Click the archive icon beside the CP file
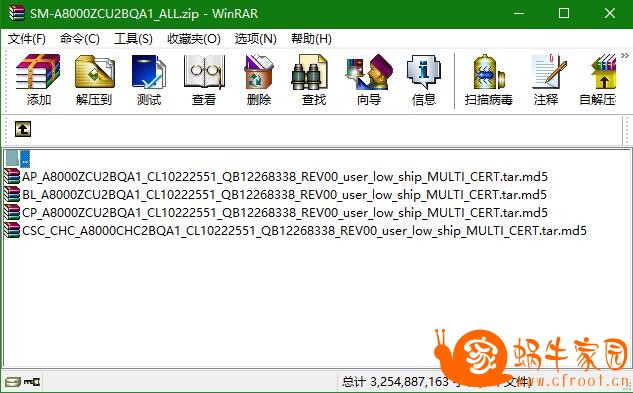This screenshot has width=633, height=393. tap(12, 212)
